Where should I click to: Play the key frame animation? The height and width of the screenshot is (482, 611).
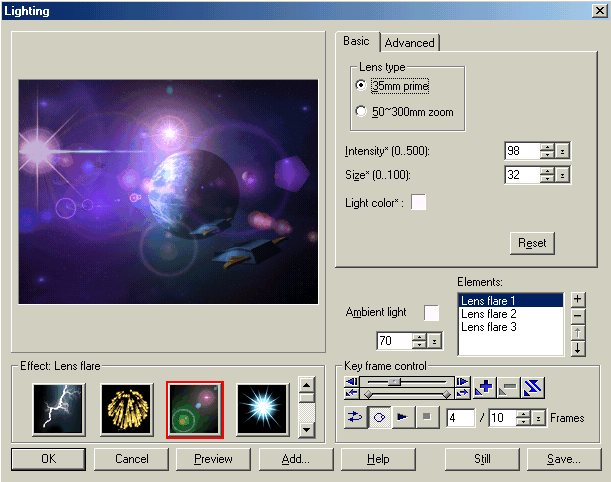[403, 417]
